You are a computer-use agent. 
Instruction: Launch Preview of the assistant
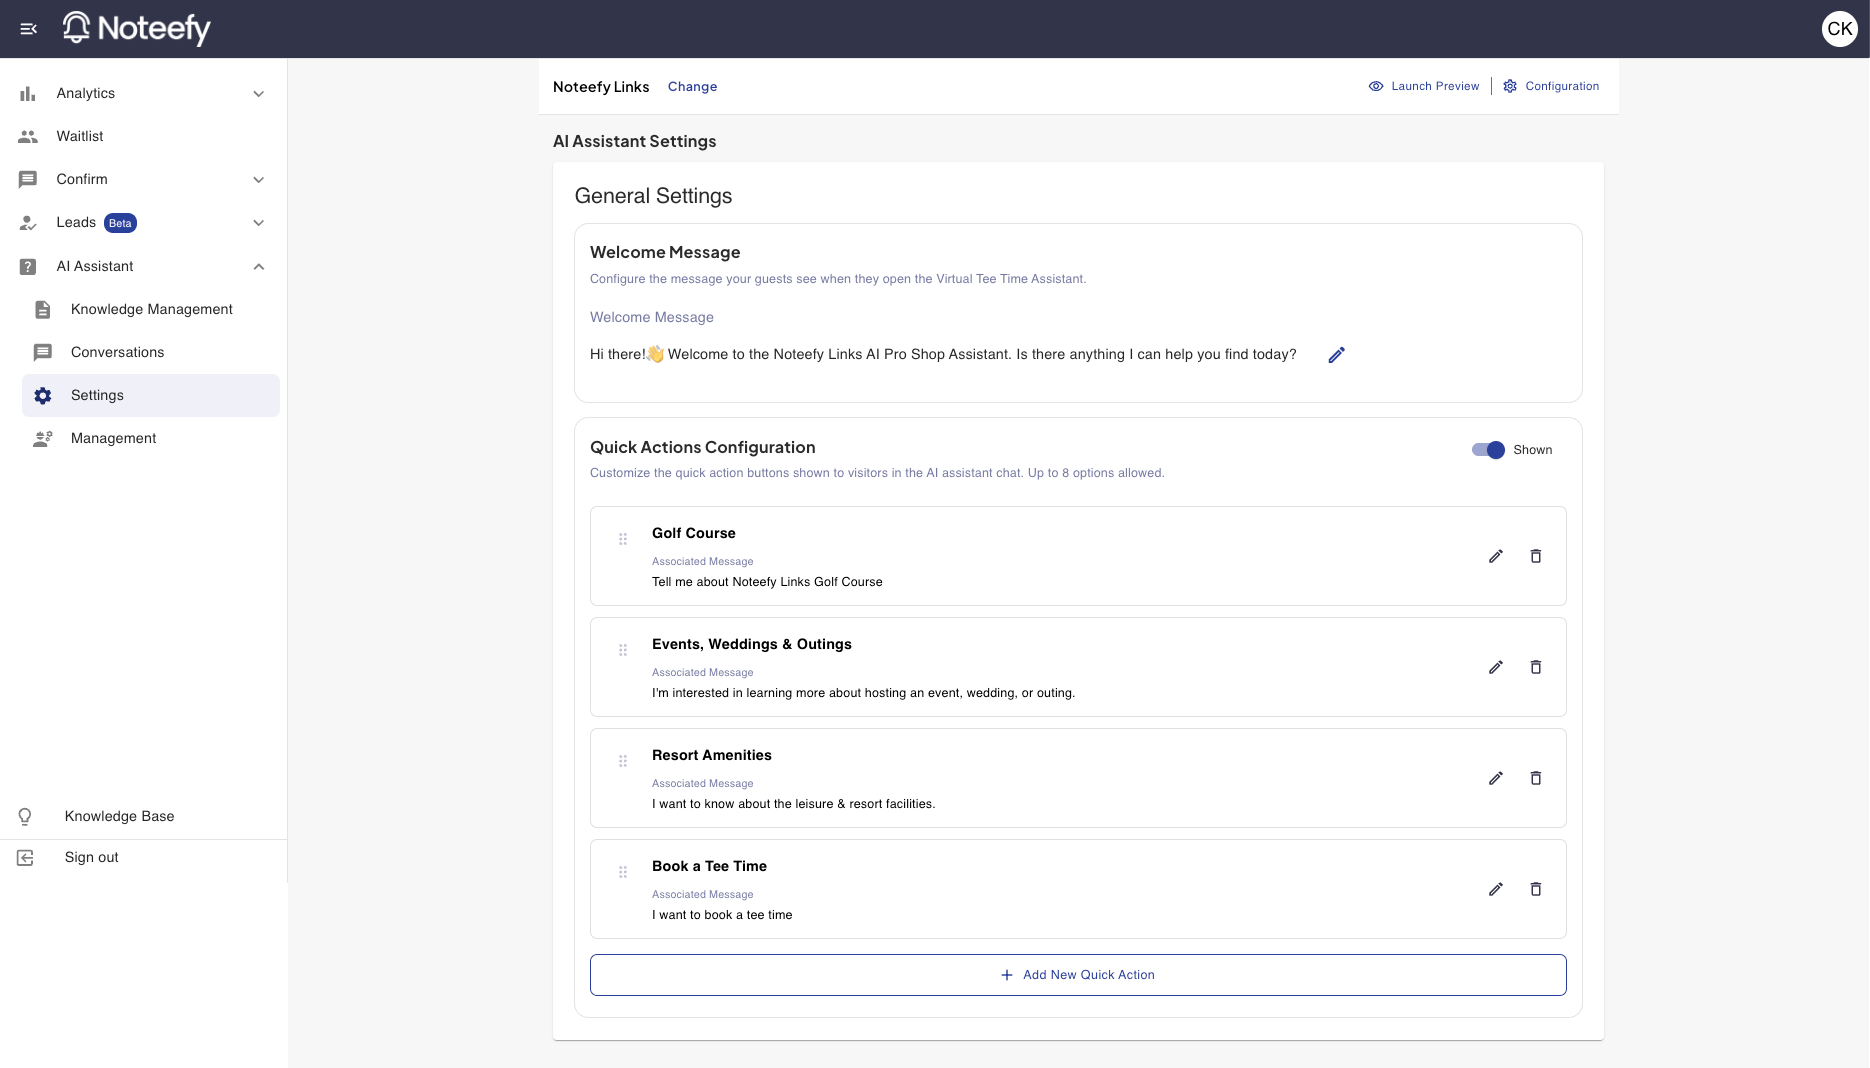click(x=1424, y=86)
